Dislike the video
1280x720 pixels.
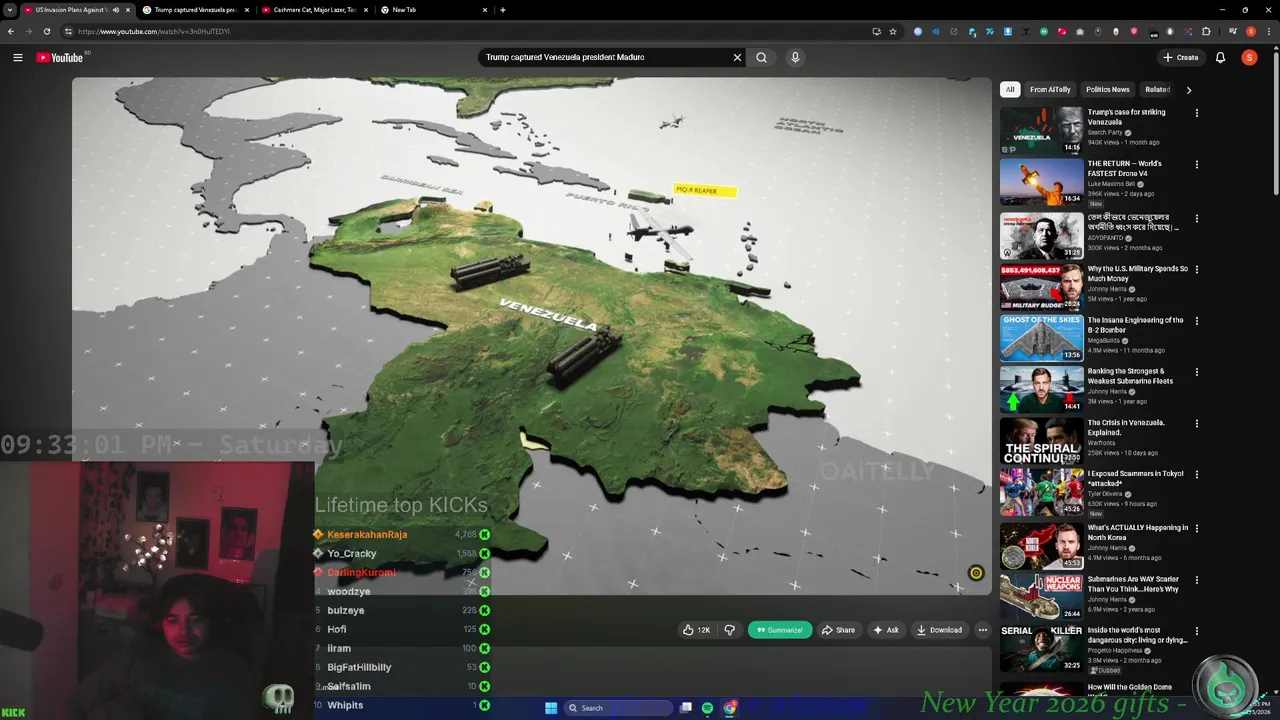(729, 630)
